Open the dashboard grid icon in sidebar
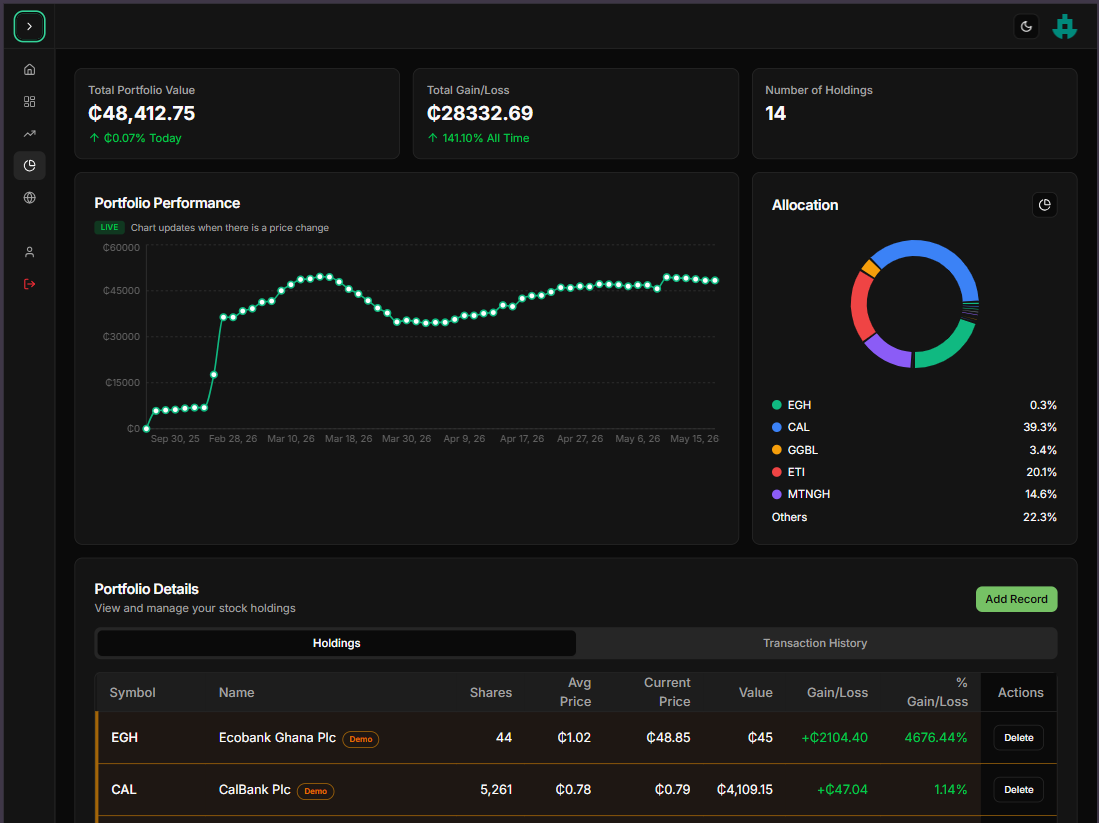Screen dimensions: 1099x823 tap(29, 102)
